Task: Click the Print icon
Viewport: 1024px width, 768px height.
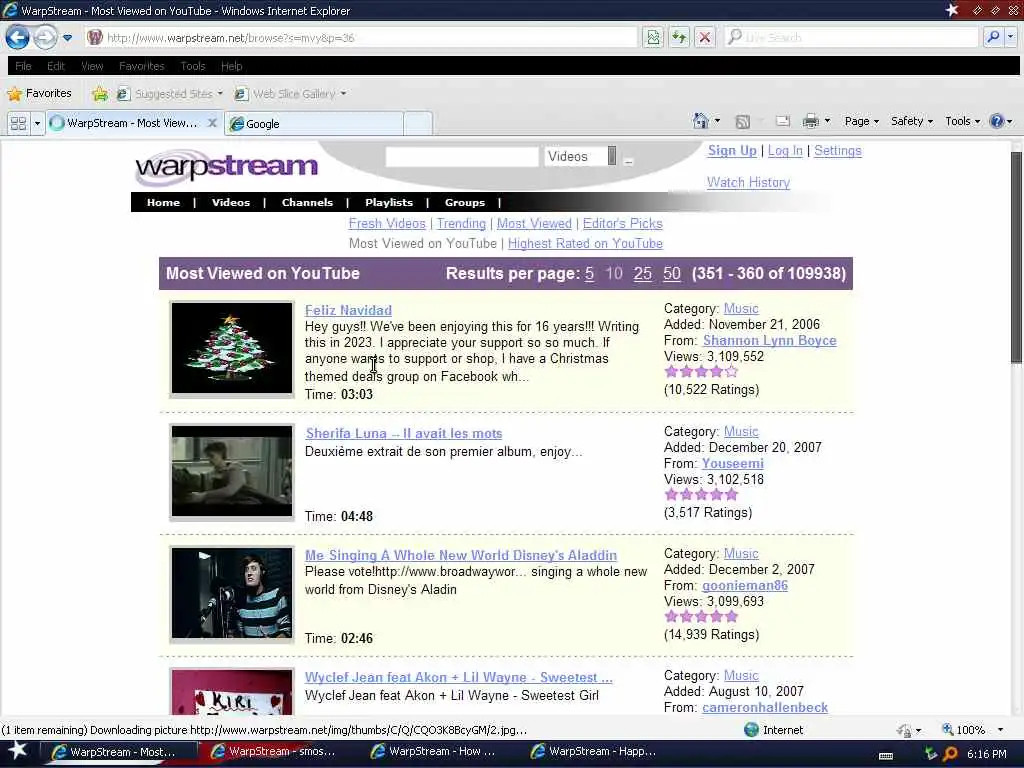Action: pyautogui.click(x=810, y=121)
